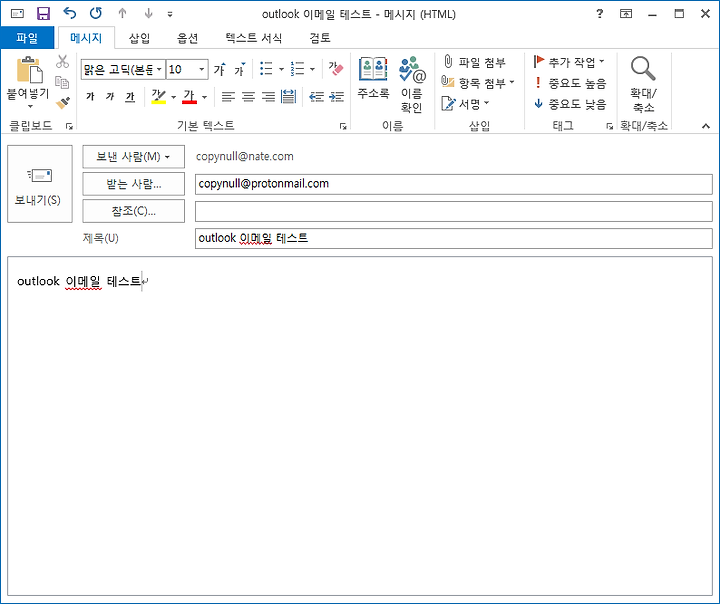Screen dimensions: 720x604
Task: Click the Copy icon
Action: (62, 82)
